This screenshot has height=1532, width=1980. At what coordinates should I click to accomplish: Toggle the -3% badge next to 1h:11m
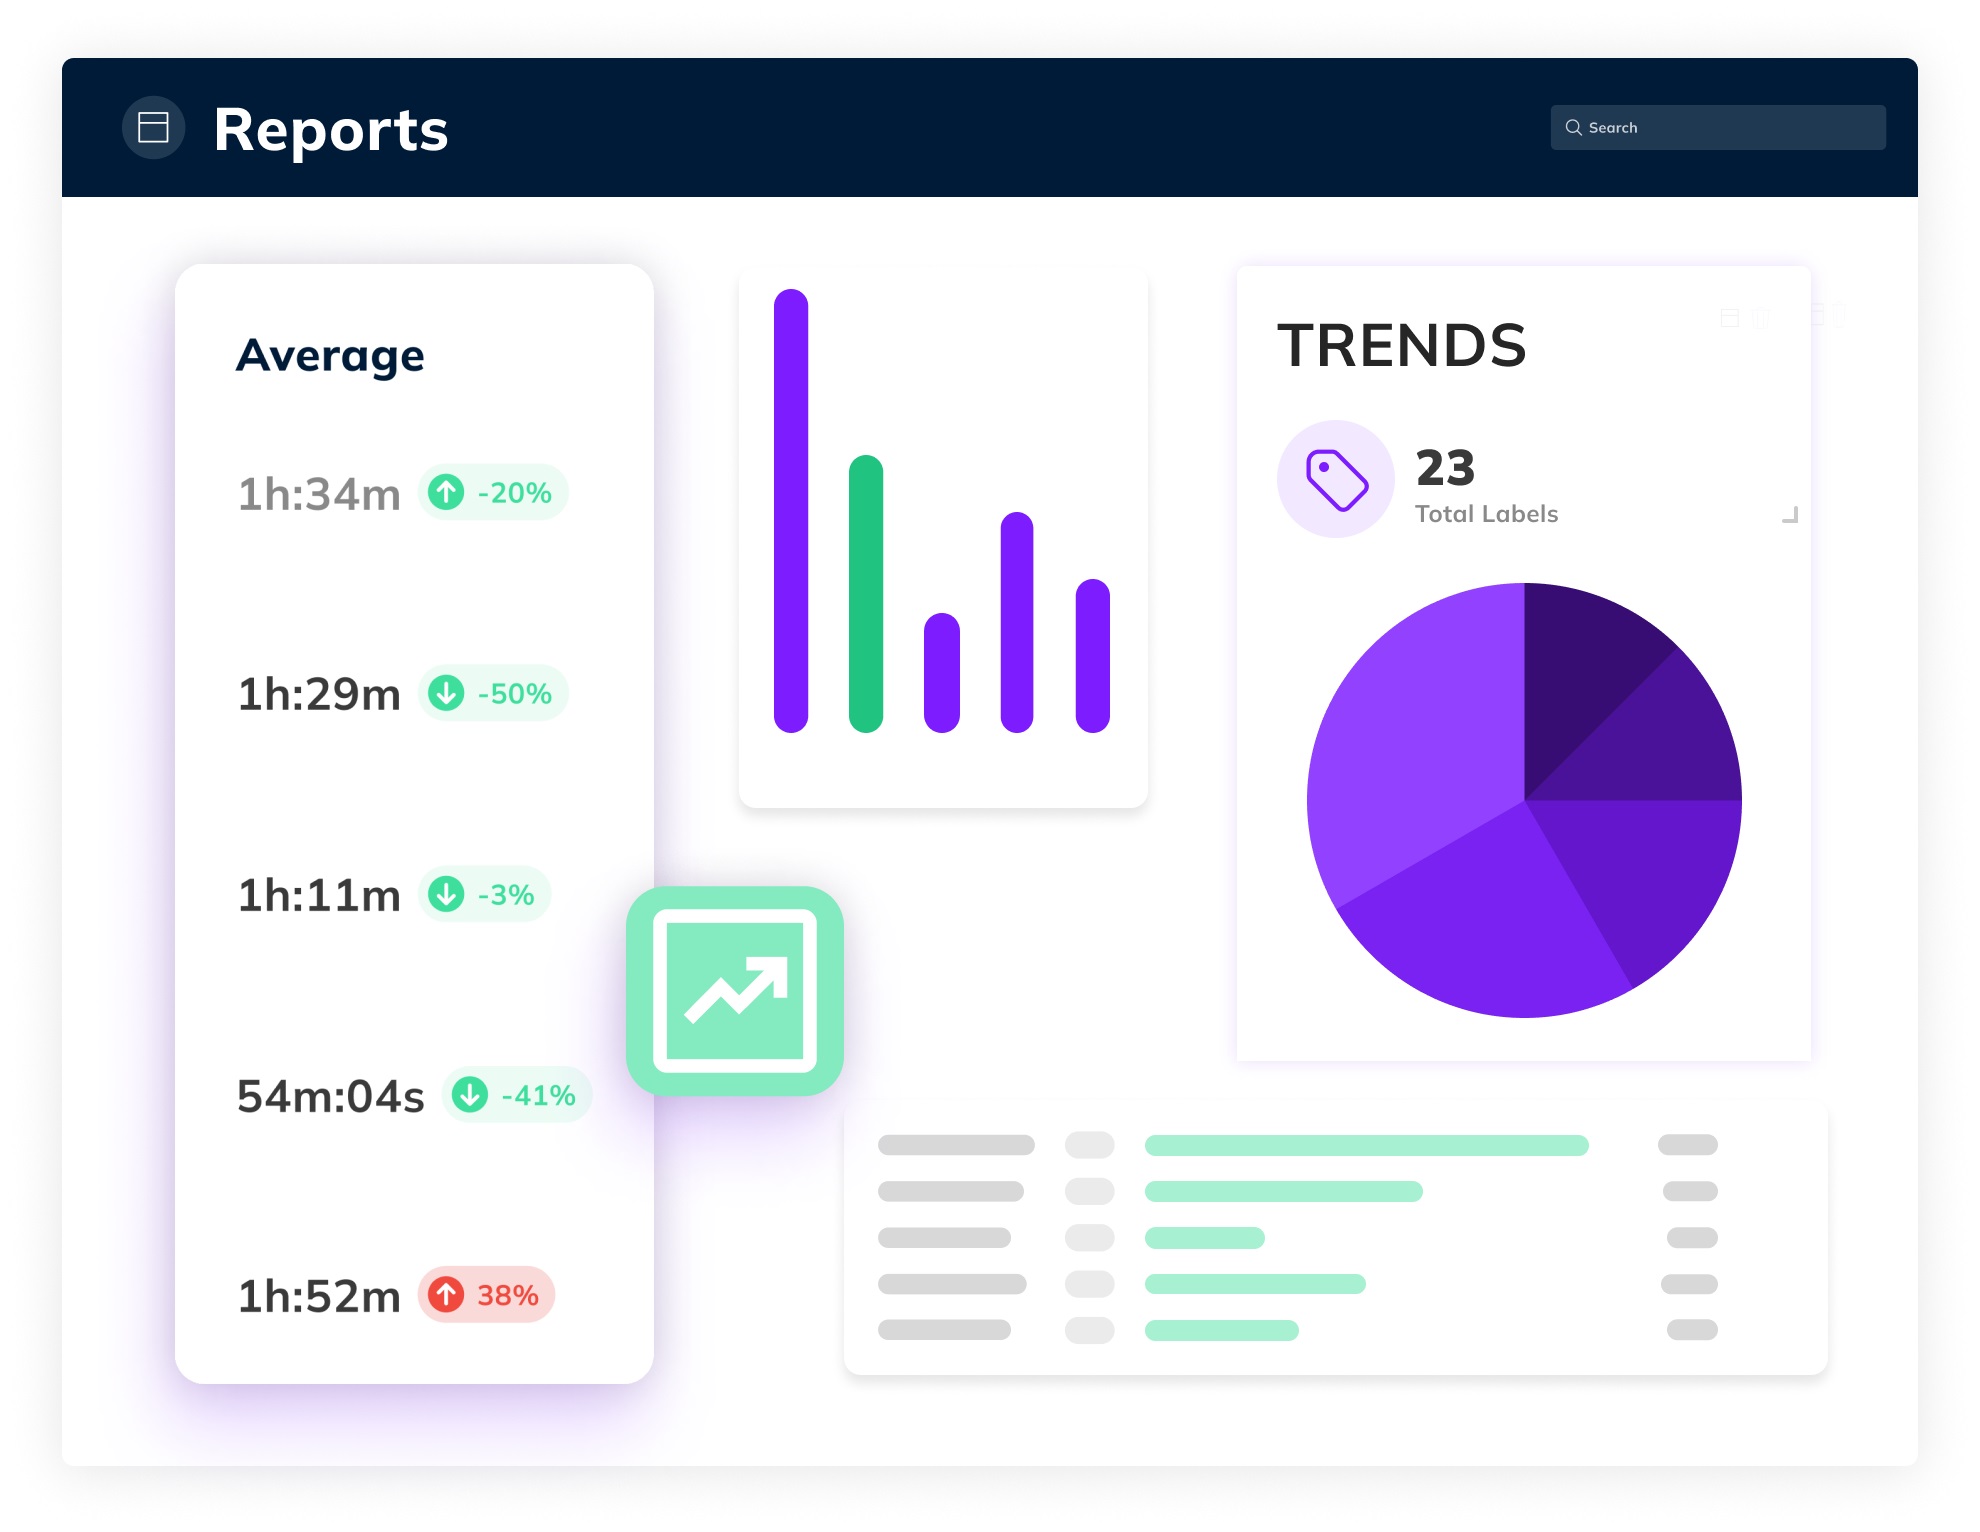point(485,895)
